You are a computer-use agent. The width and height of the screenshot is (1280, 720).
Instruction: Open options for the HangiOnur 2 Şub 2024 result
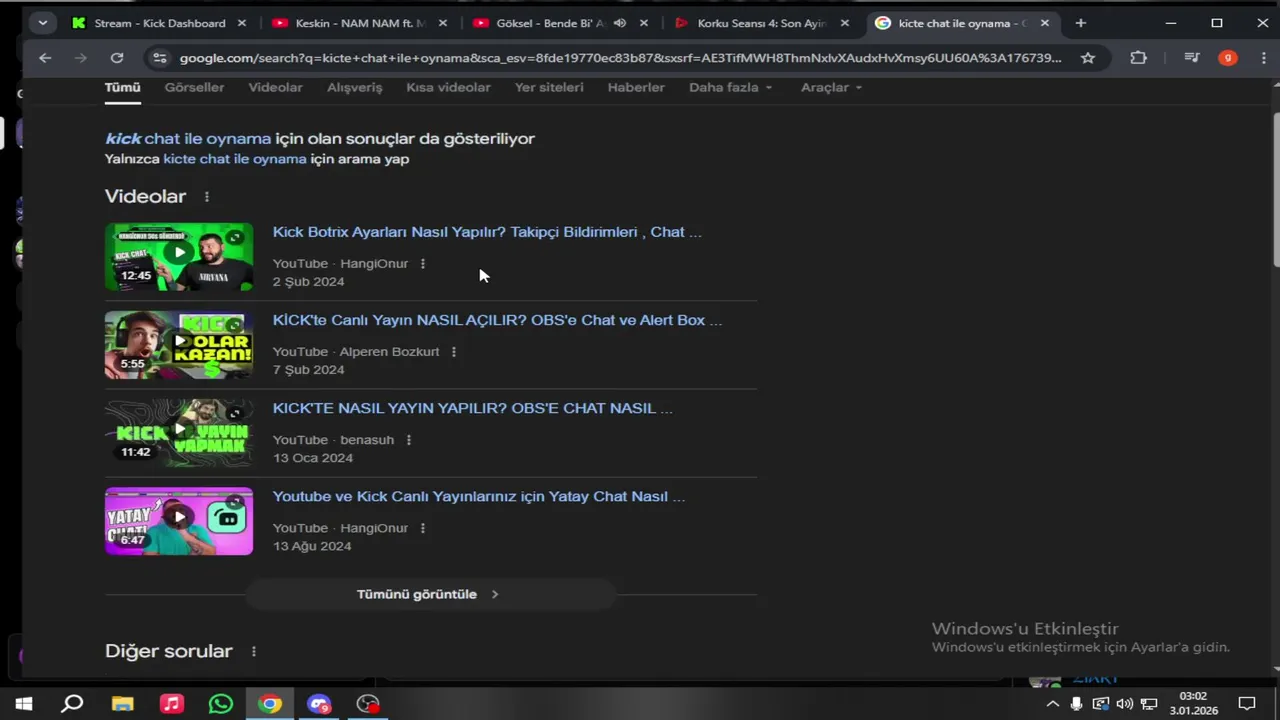[x=423, y=264]
